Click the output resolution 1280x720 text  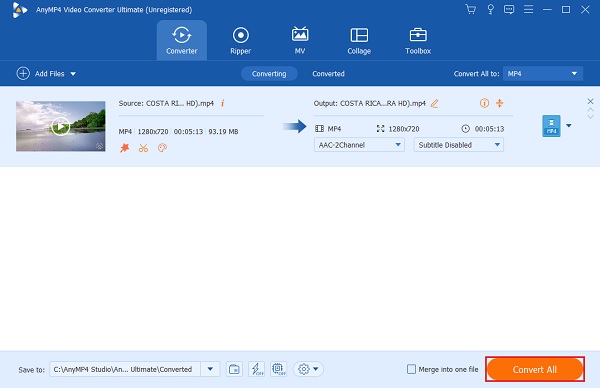(x=404, y=129)
